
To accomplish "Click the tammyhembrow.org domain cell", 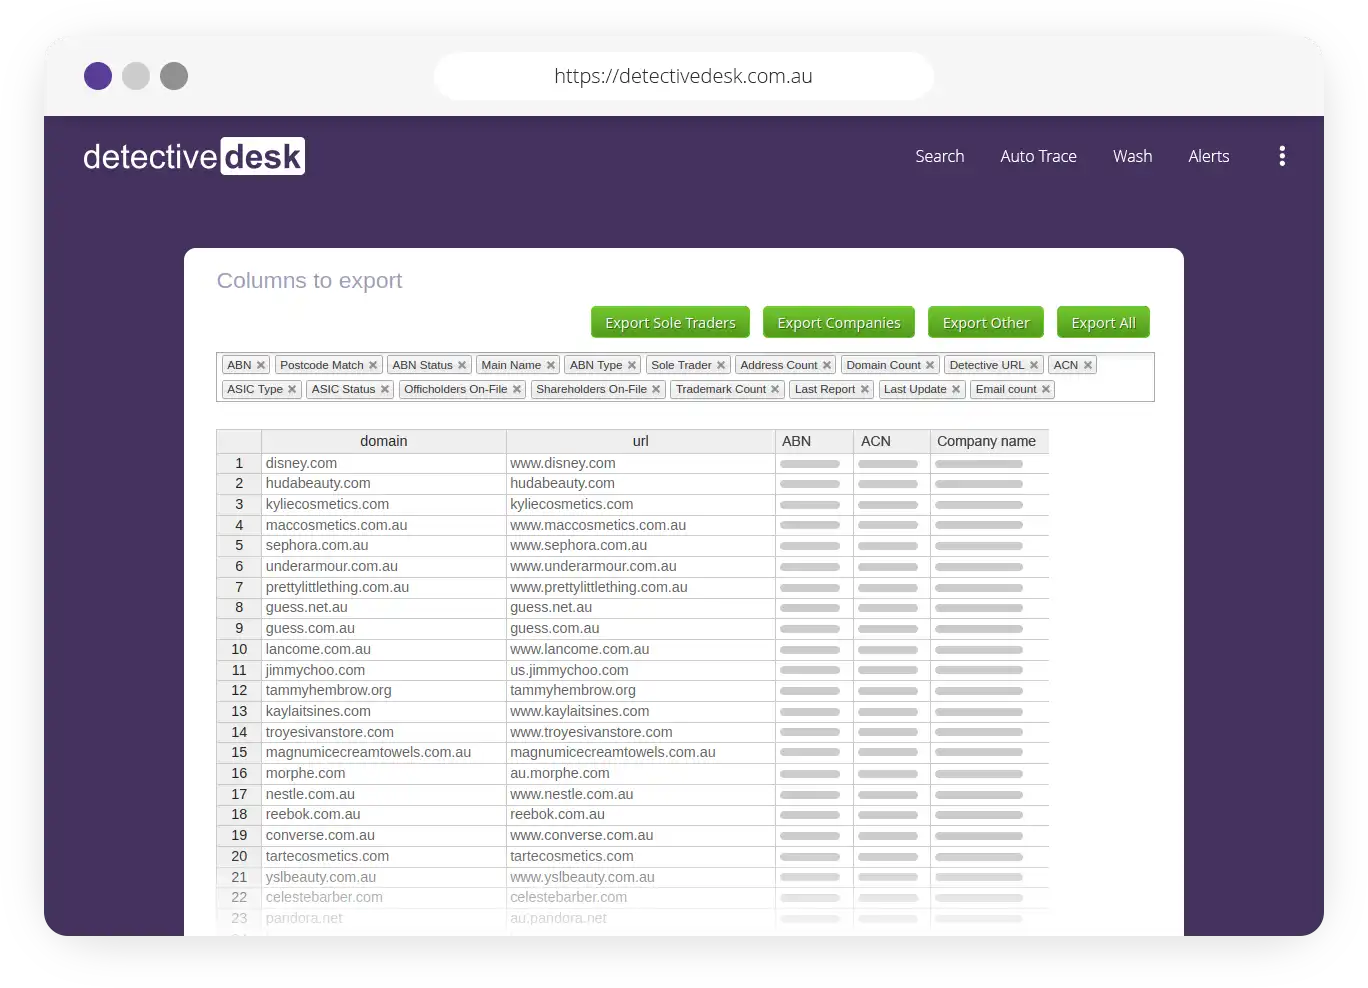I will (x=384, y=691).
